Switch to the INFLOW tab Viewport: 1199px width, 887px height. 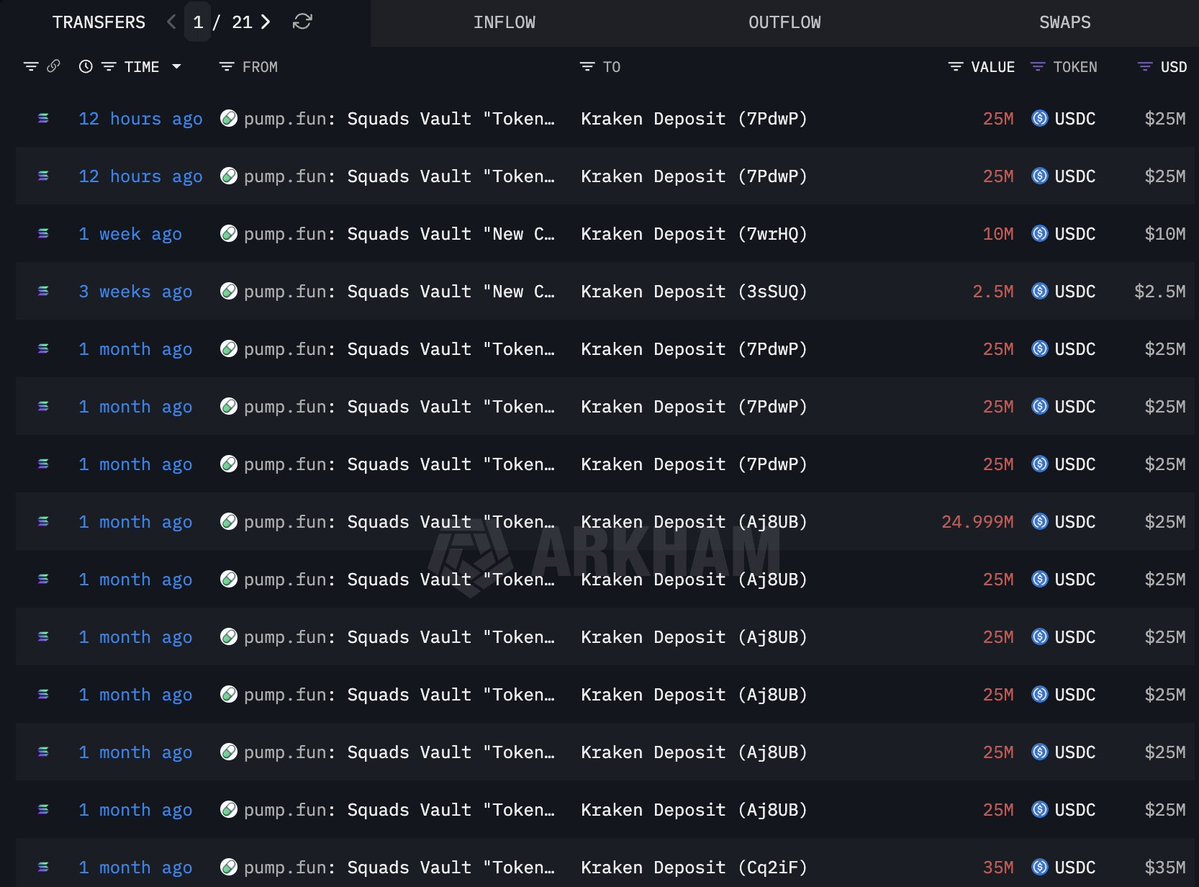click(x=504, y=22)
